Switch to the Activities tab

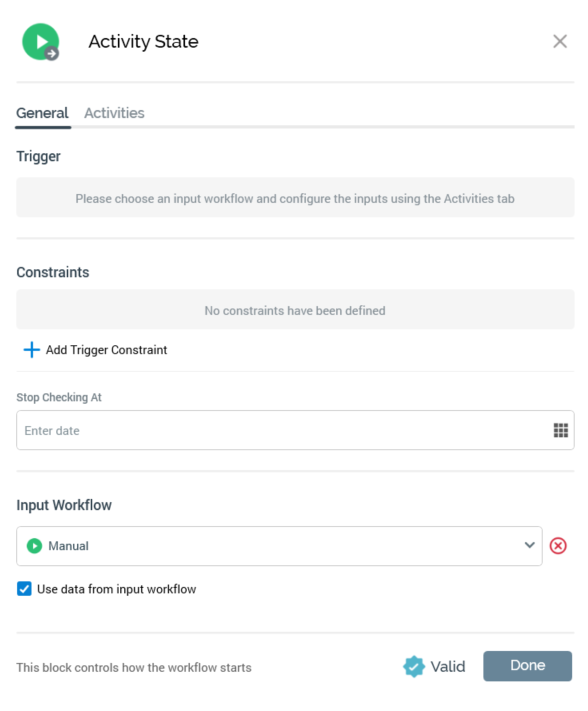[114, 113]
